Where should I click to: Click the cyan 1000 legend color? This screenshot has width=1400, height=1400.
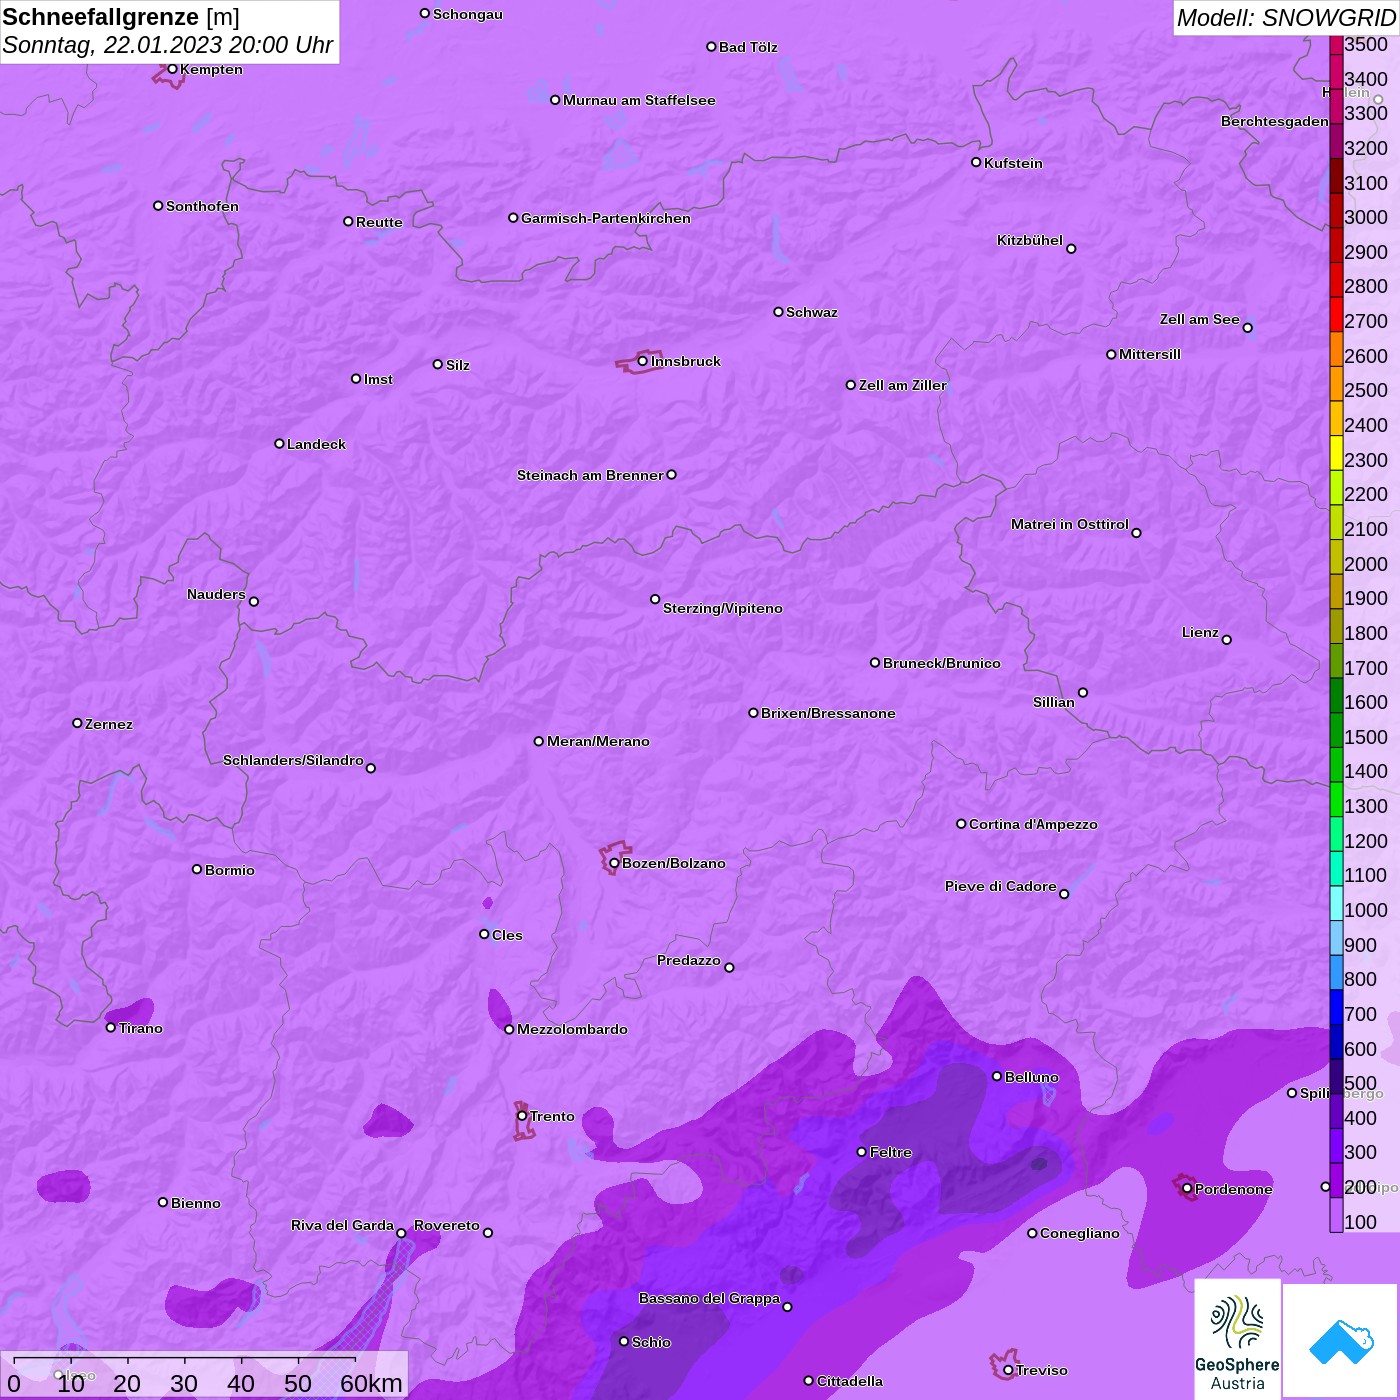[1336, 902]
